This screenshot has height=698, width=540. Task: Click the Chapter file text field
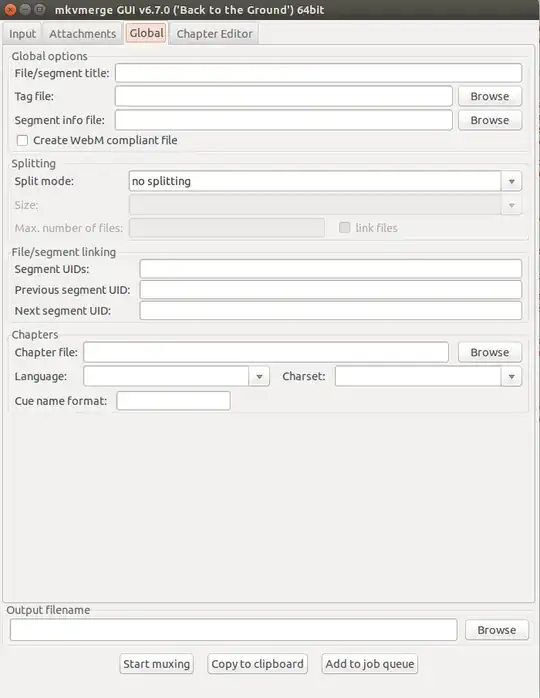click(x=266, y=352)
